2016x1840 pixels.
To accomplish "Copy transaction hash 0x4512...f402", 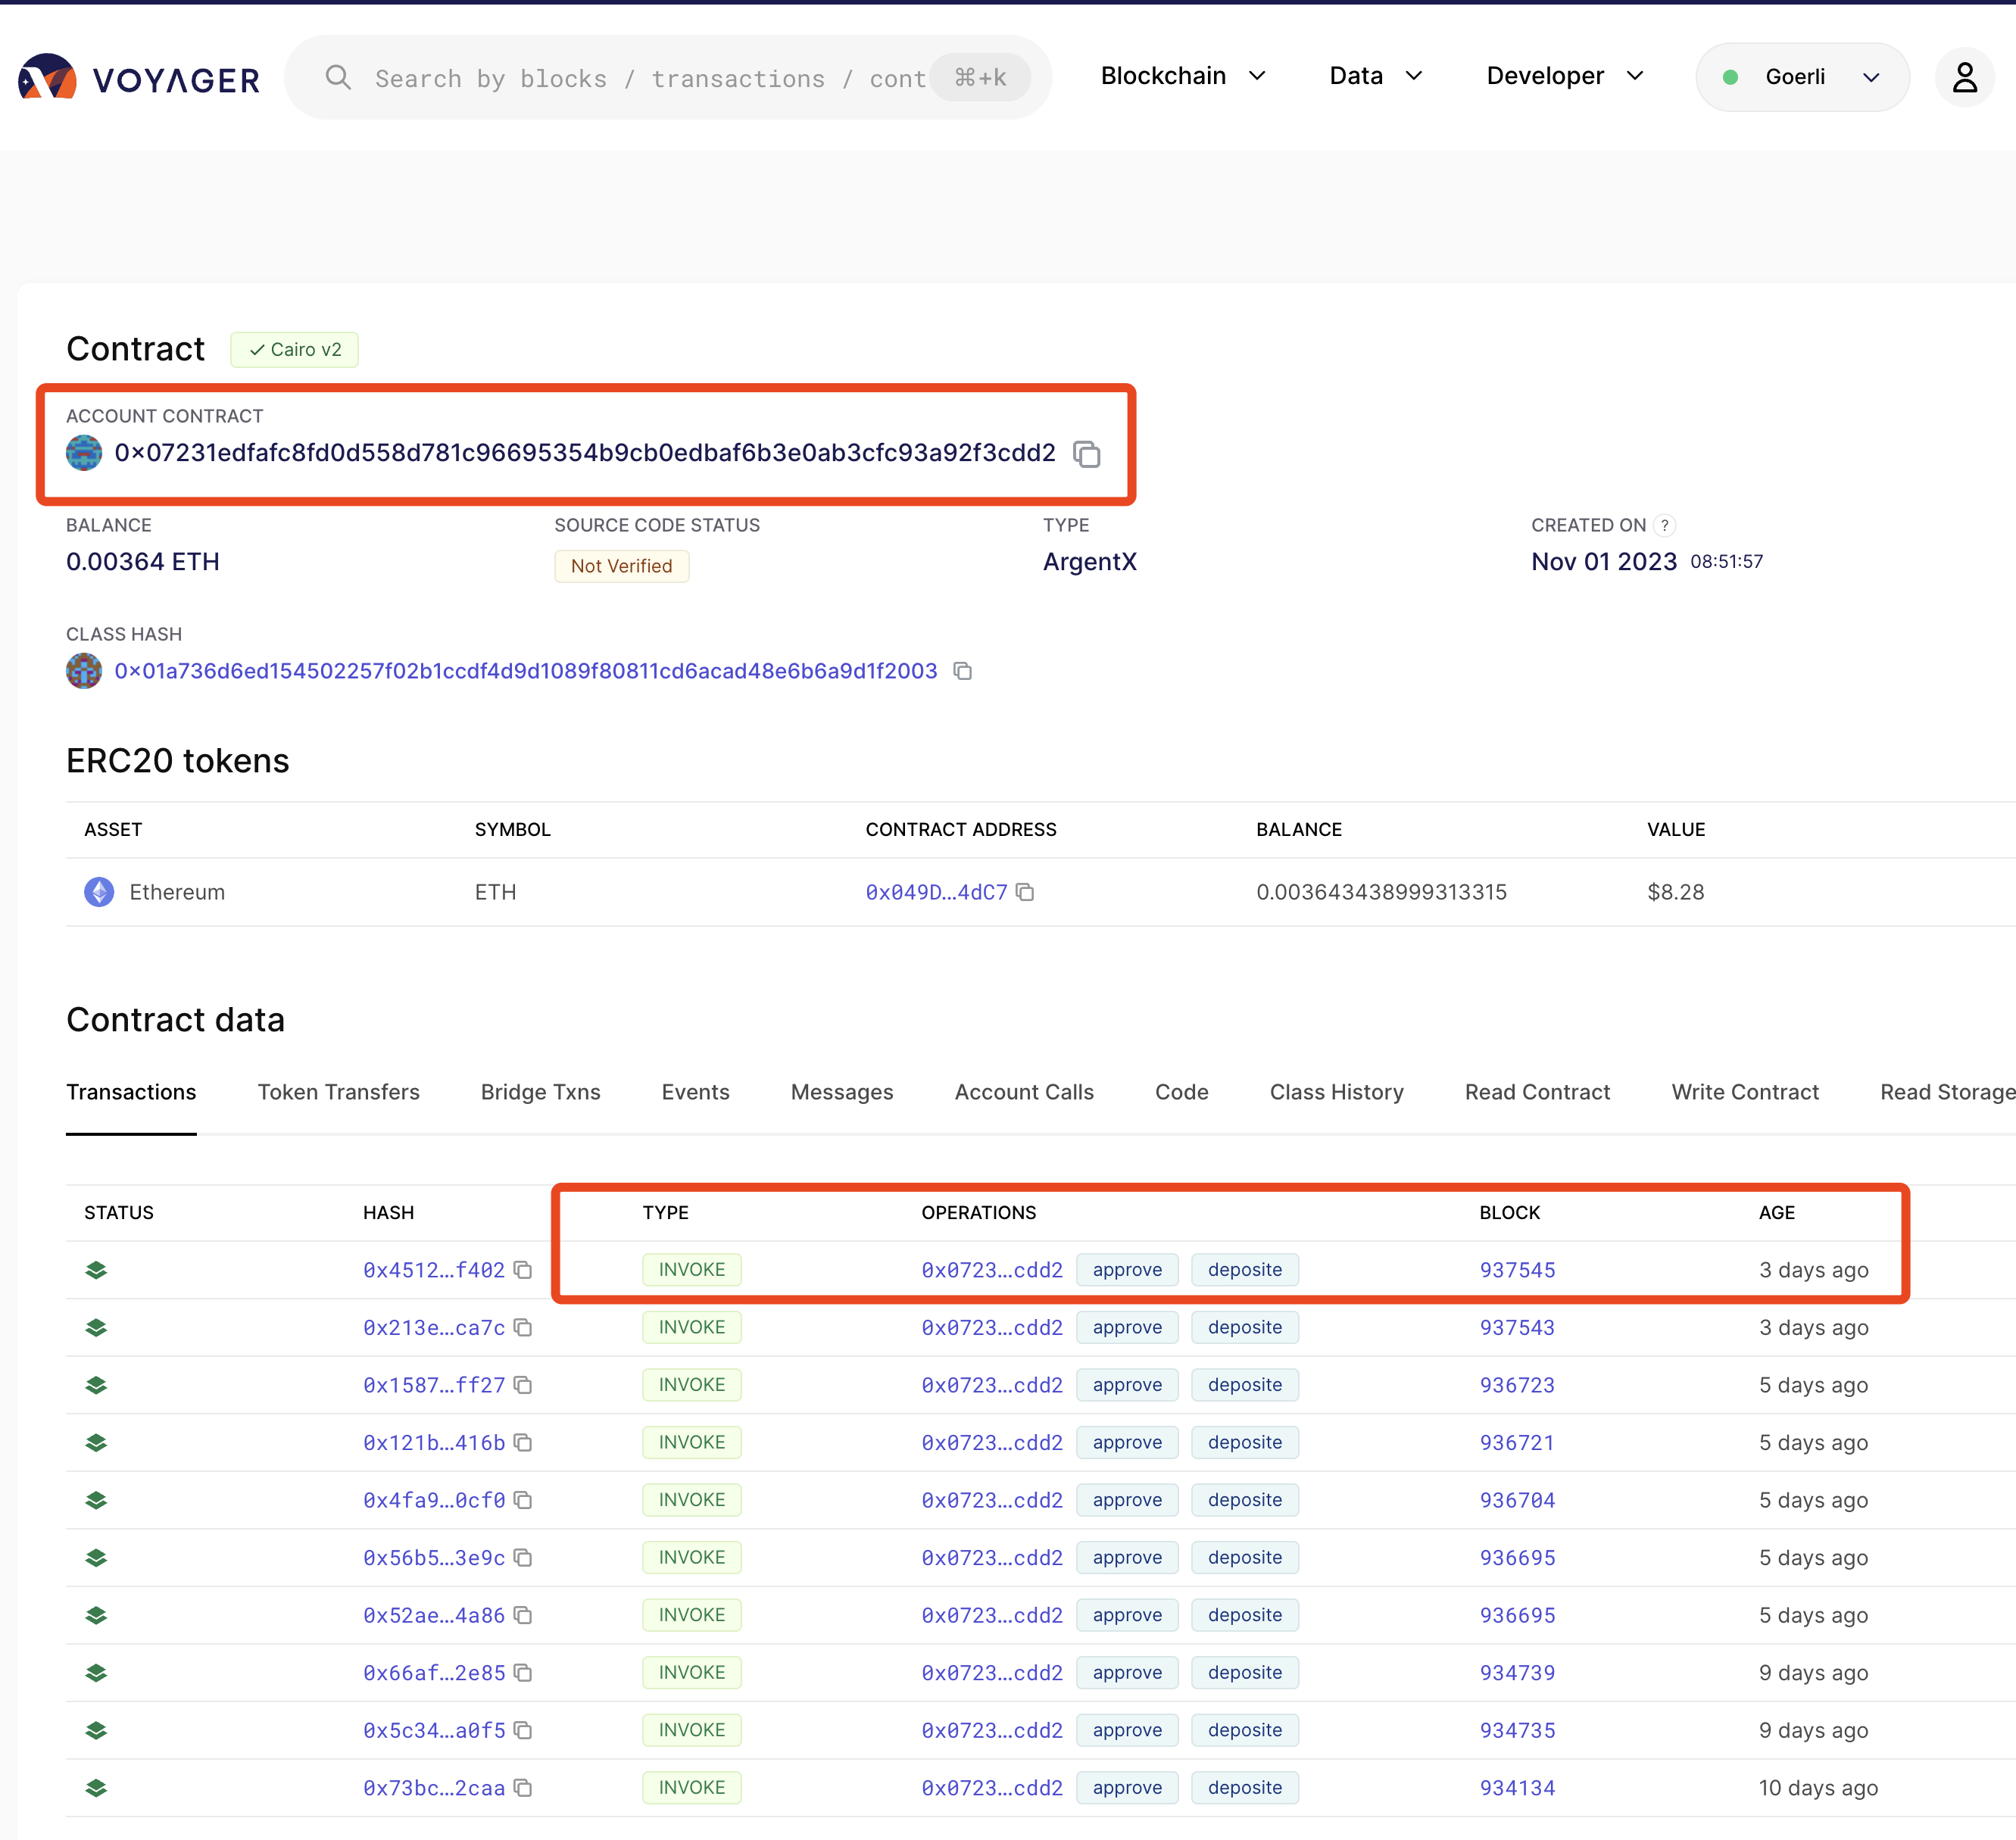I will (x=523, y=1270).
